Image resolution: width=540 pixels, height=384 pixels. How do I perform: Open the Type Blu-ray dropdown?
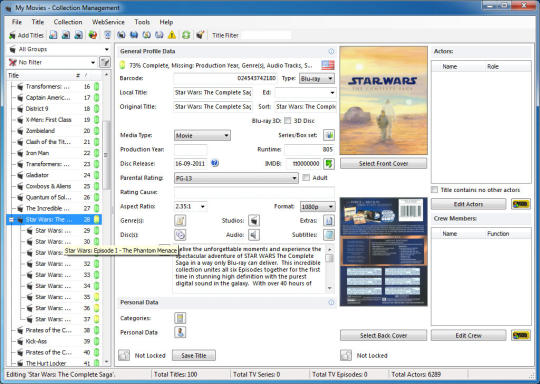click(x=316, y=79)
